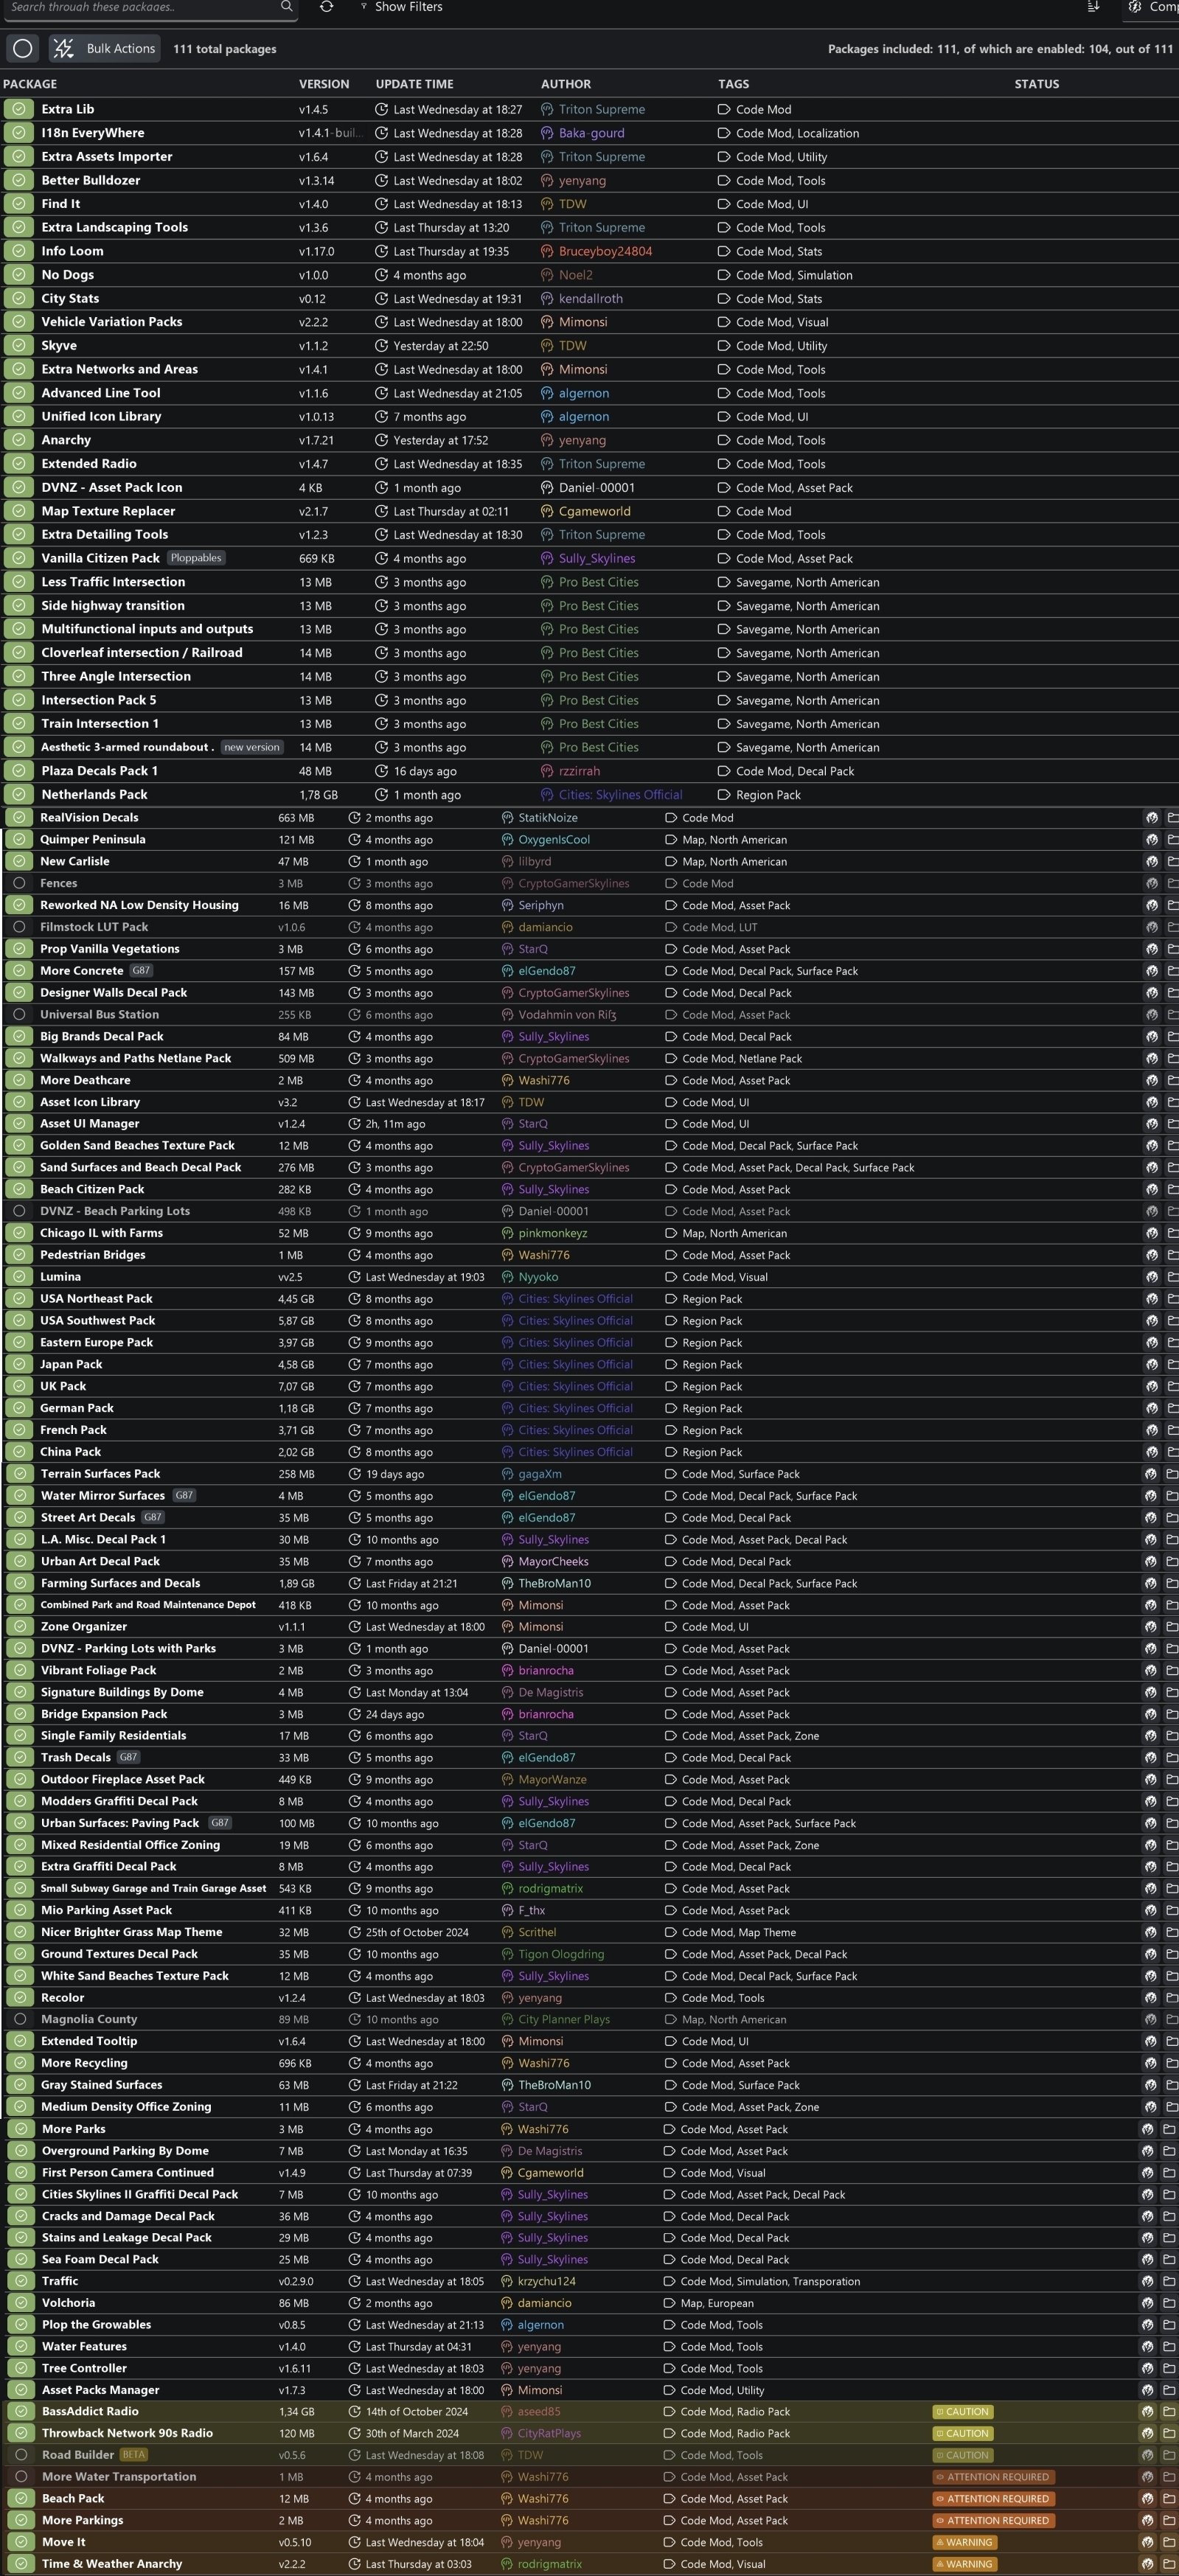Screen dimensions: 1179x2576
Task: Click ATTENTION REQUIRED badge on More Parkings
Action: point(992,2520)
